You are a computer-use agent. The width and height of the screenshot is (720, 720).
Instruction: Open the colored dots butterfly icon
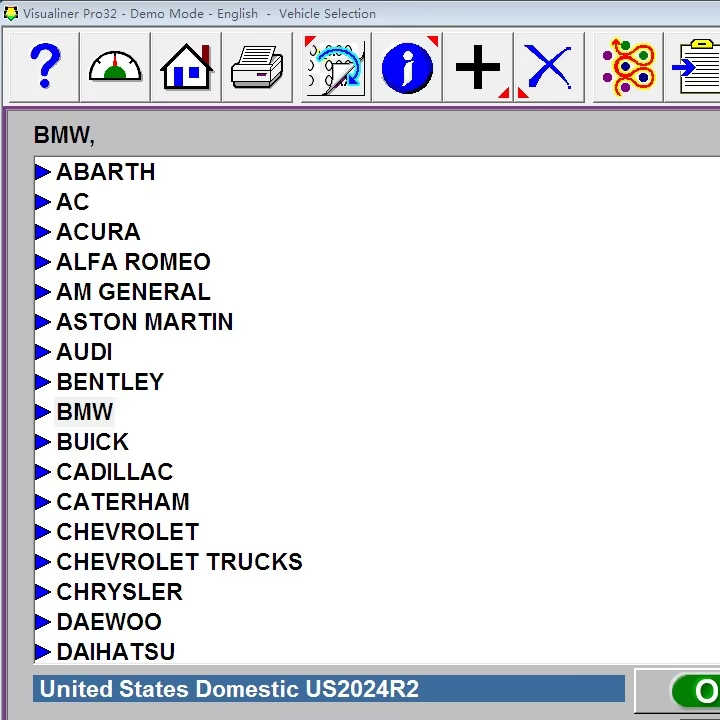pyautogui.click(x=628, y=67)
